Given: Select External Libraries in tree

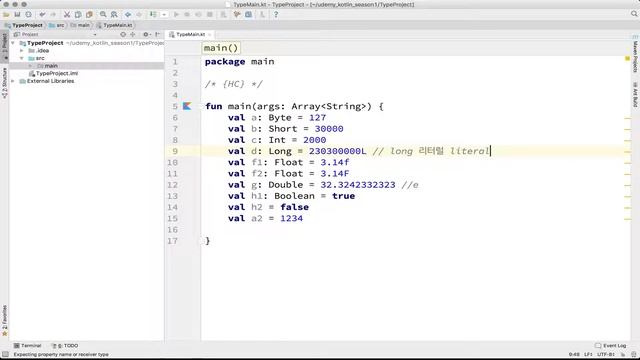Looking at the screenshot, I should [47, 81].
